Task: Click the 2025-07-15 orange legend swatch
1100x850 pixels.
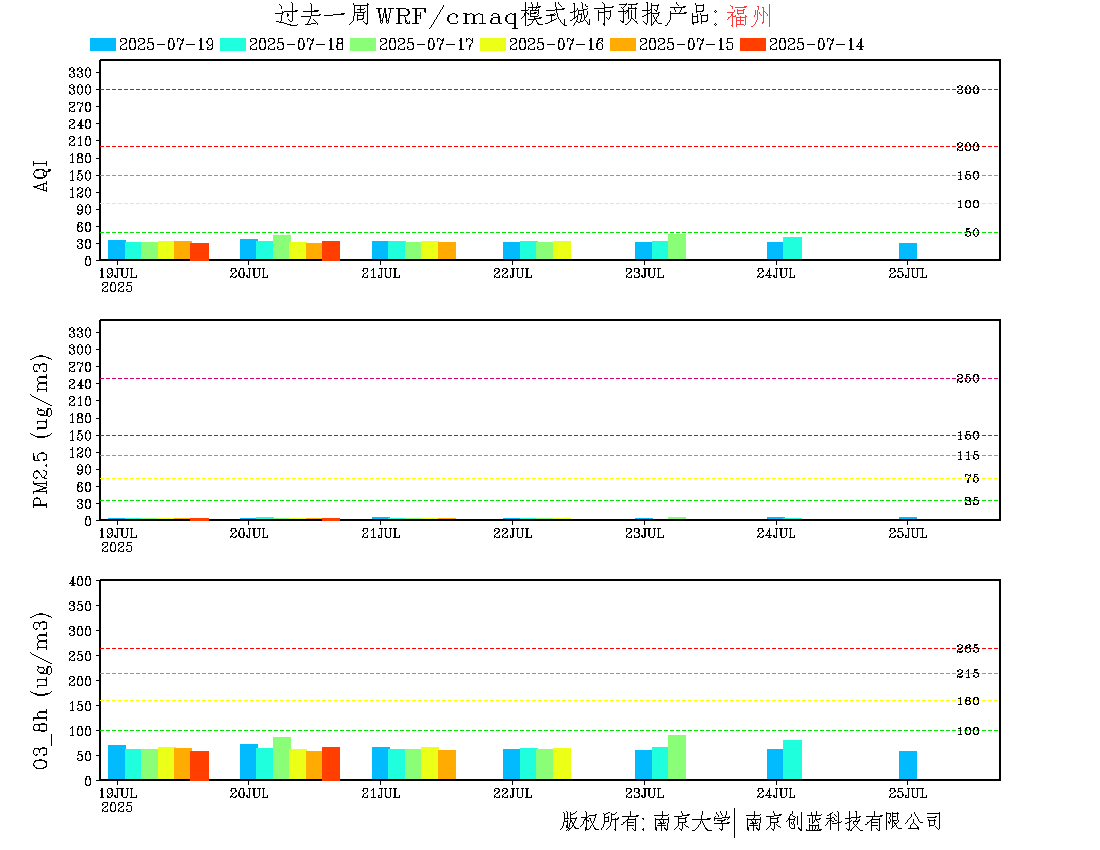Action: tap(623, 44)
